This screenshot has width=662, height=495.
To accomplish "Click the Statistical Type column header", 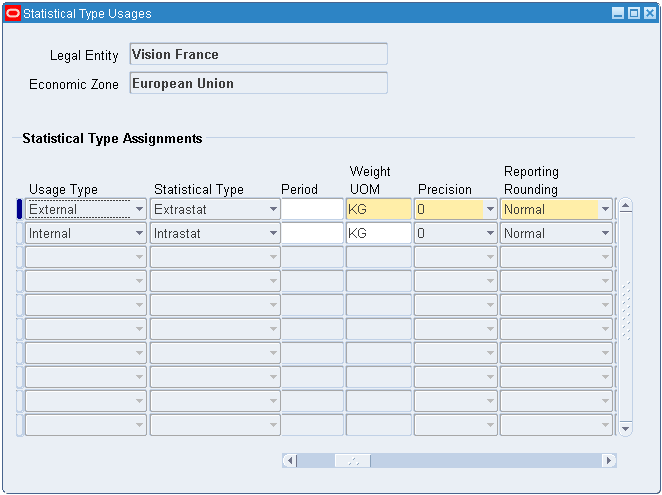I will [199, 189].
